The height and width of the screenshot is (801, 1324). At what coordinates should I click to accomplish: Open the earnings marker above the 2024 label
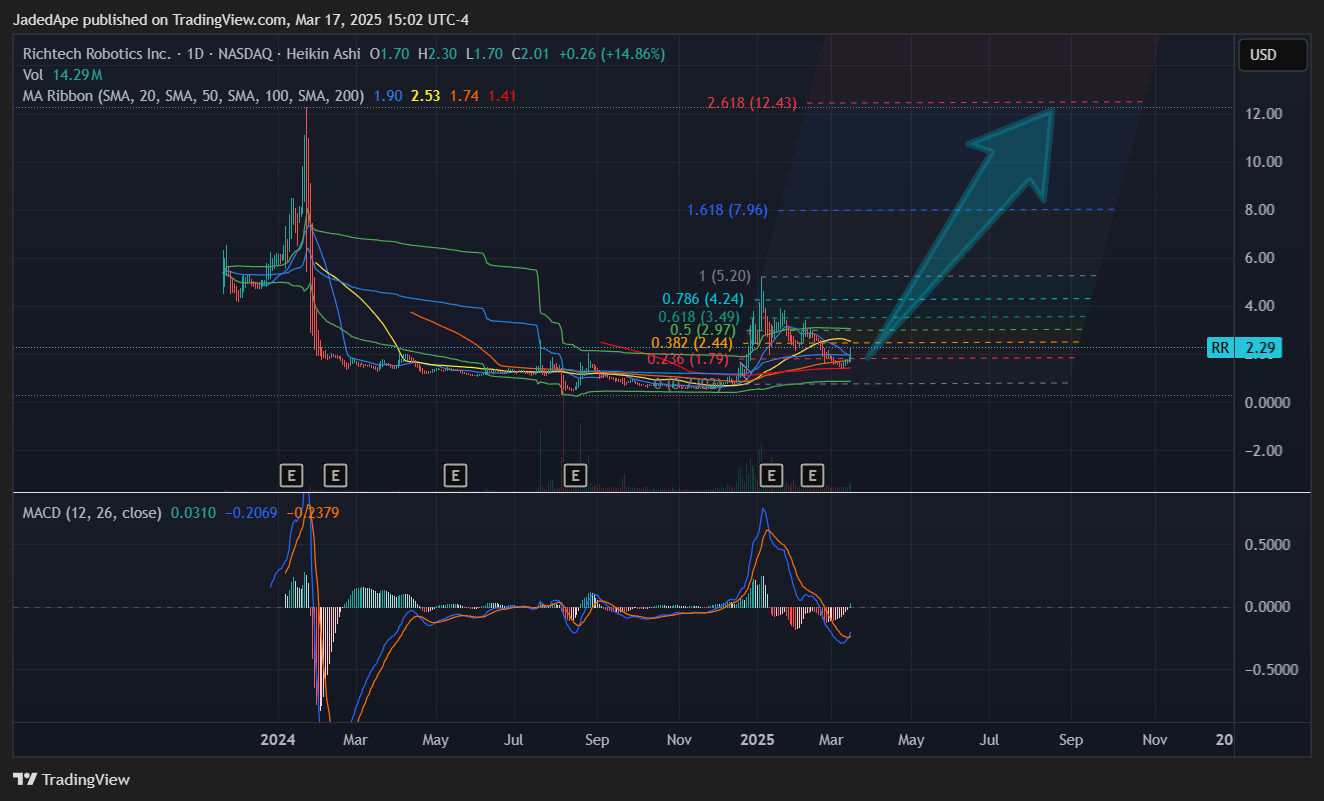tap(291, 475)
